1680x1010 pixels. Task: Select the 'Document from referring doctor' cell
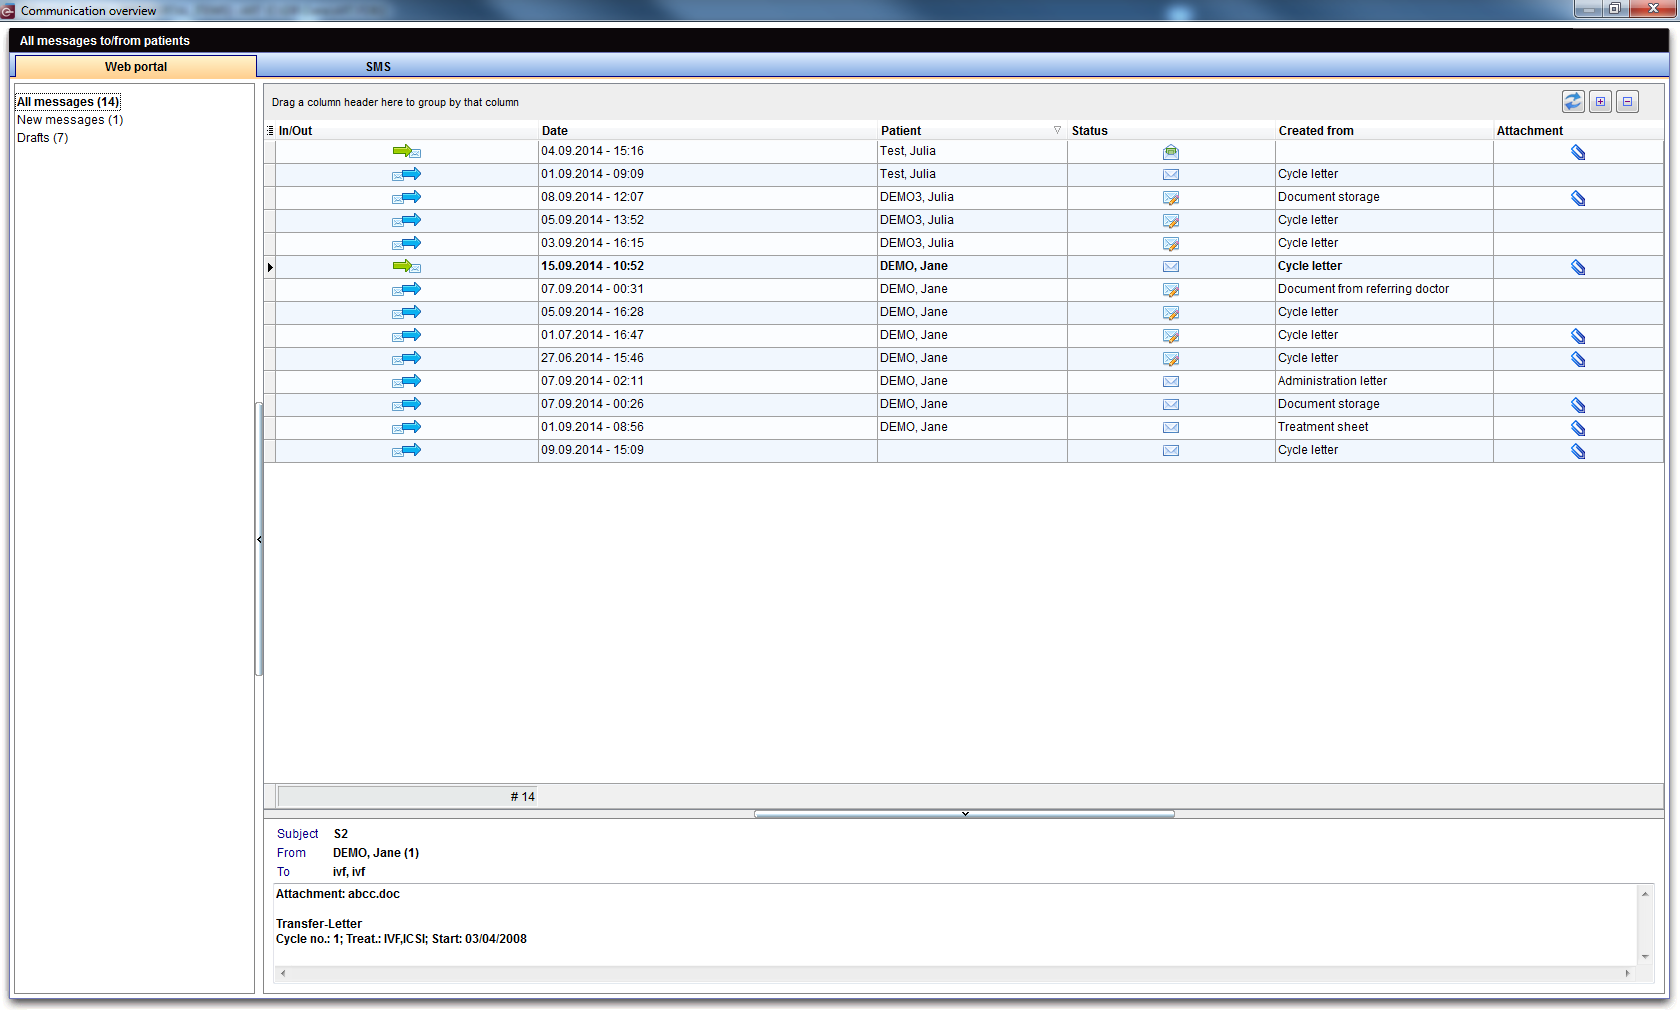pyautogui.click(x=1384, y=289)
